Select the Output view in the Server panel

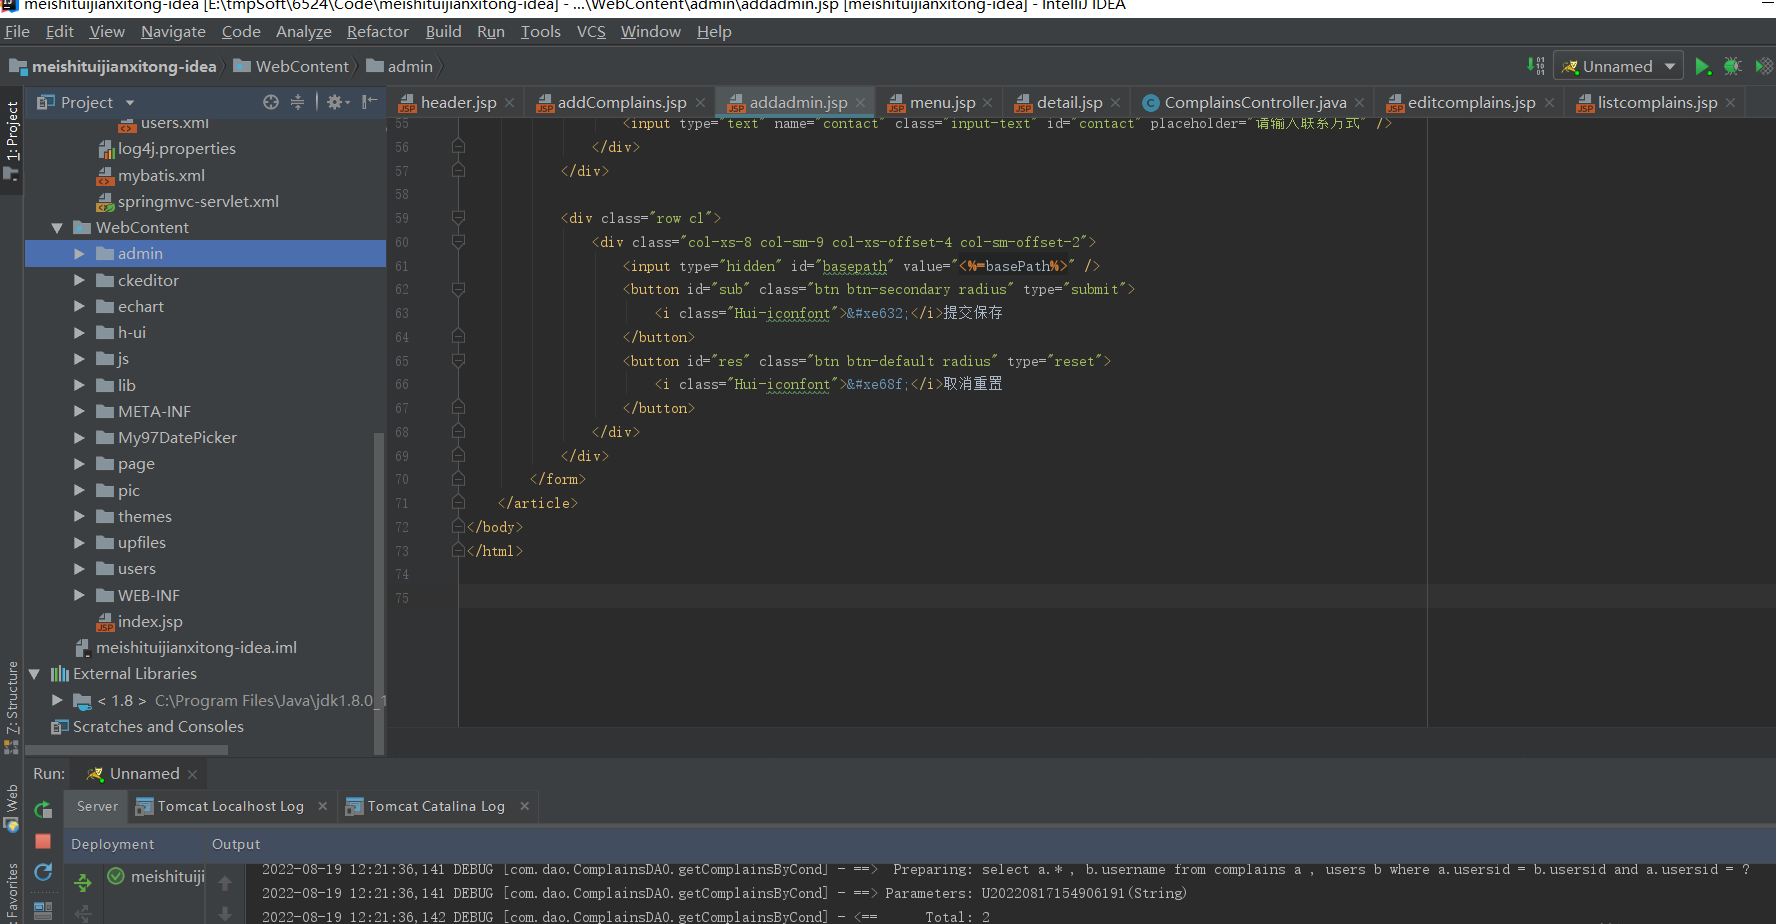236,843
